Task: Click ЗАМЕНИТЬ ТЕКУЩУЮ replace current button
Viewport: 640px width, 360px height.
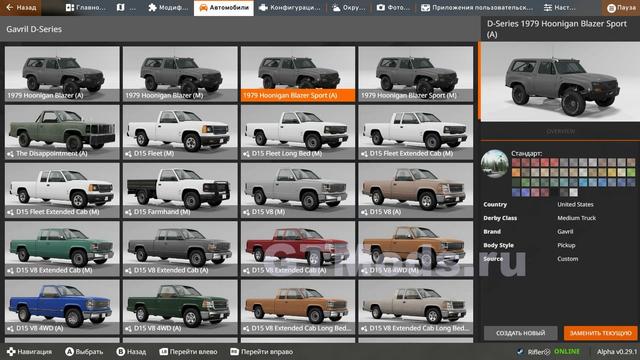Action: [x=600, y=333]
